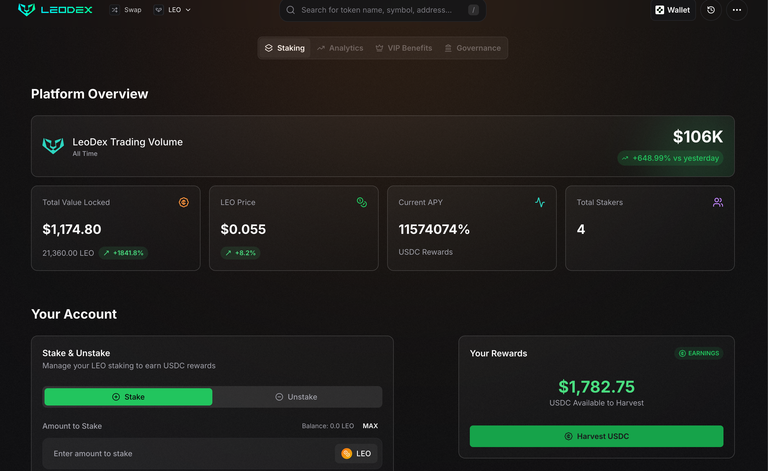Screen dimensions: 768x471
Task: Click the LEO token chip in input
Action: pyautogui.click(x=356, y=453)
